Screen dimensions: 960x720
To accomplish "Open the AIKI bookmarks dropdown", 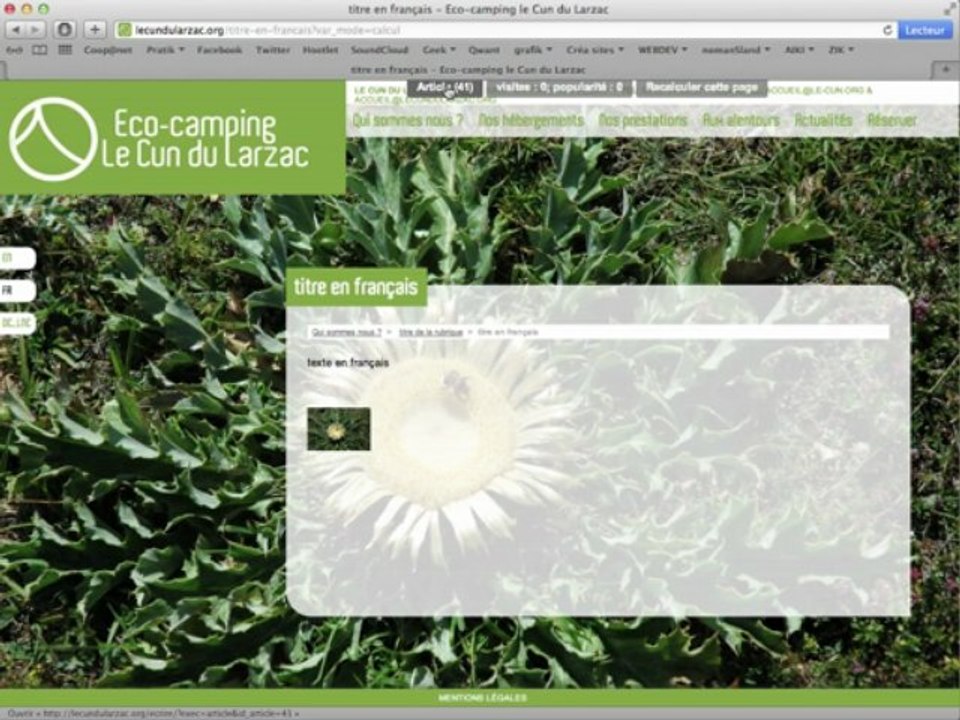I will (800, 50).
